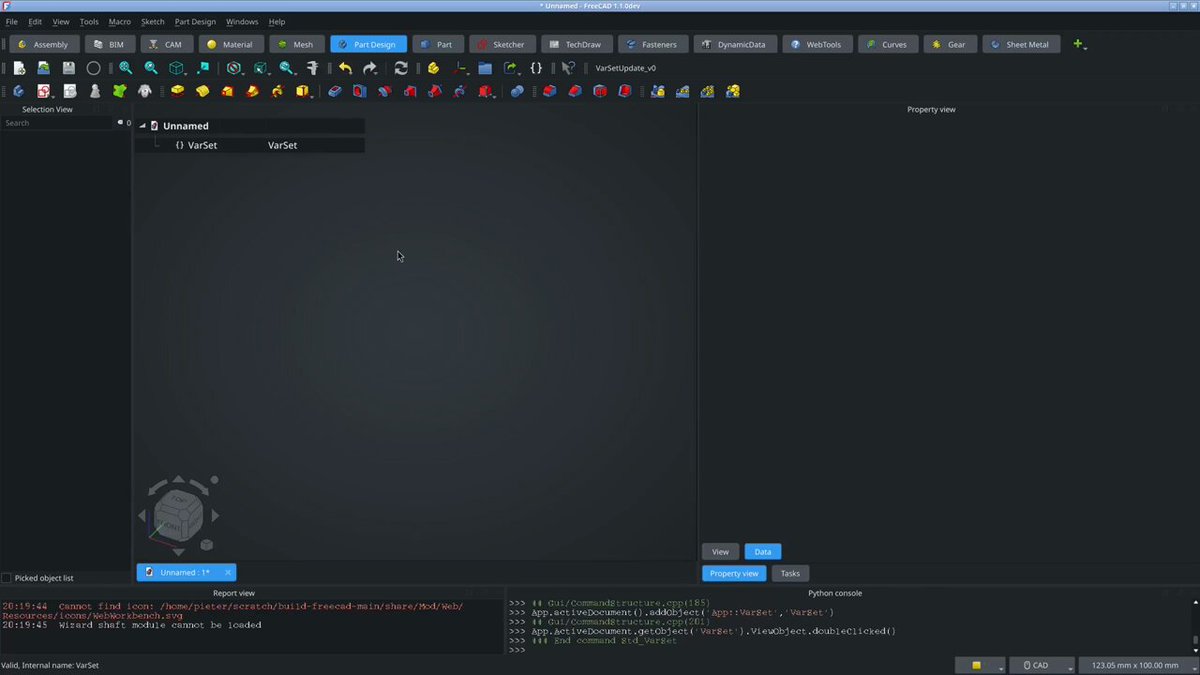Click the Boolean operation icon
Screen dimensions: 1200x675
[x=517, y=91]
